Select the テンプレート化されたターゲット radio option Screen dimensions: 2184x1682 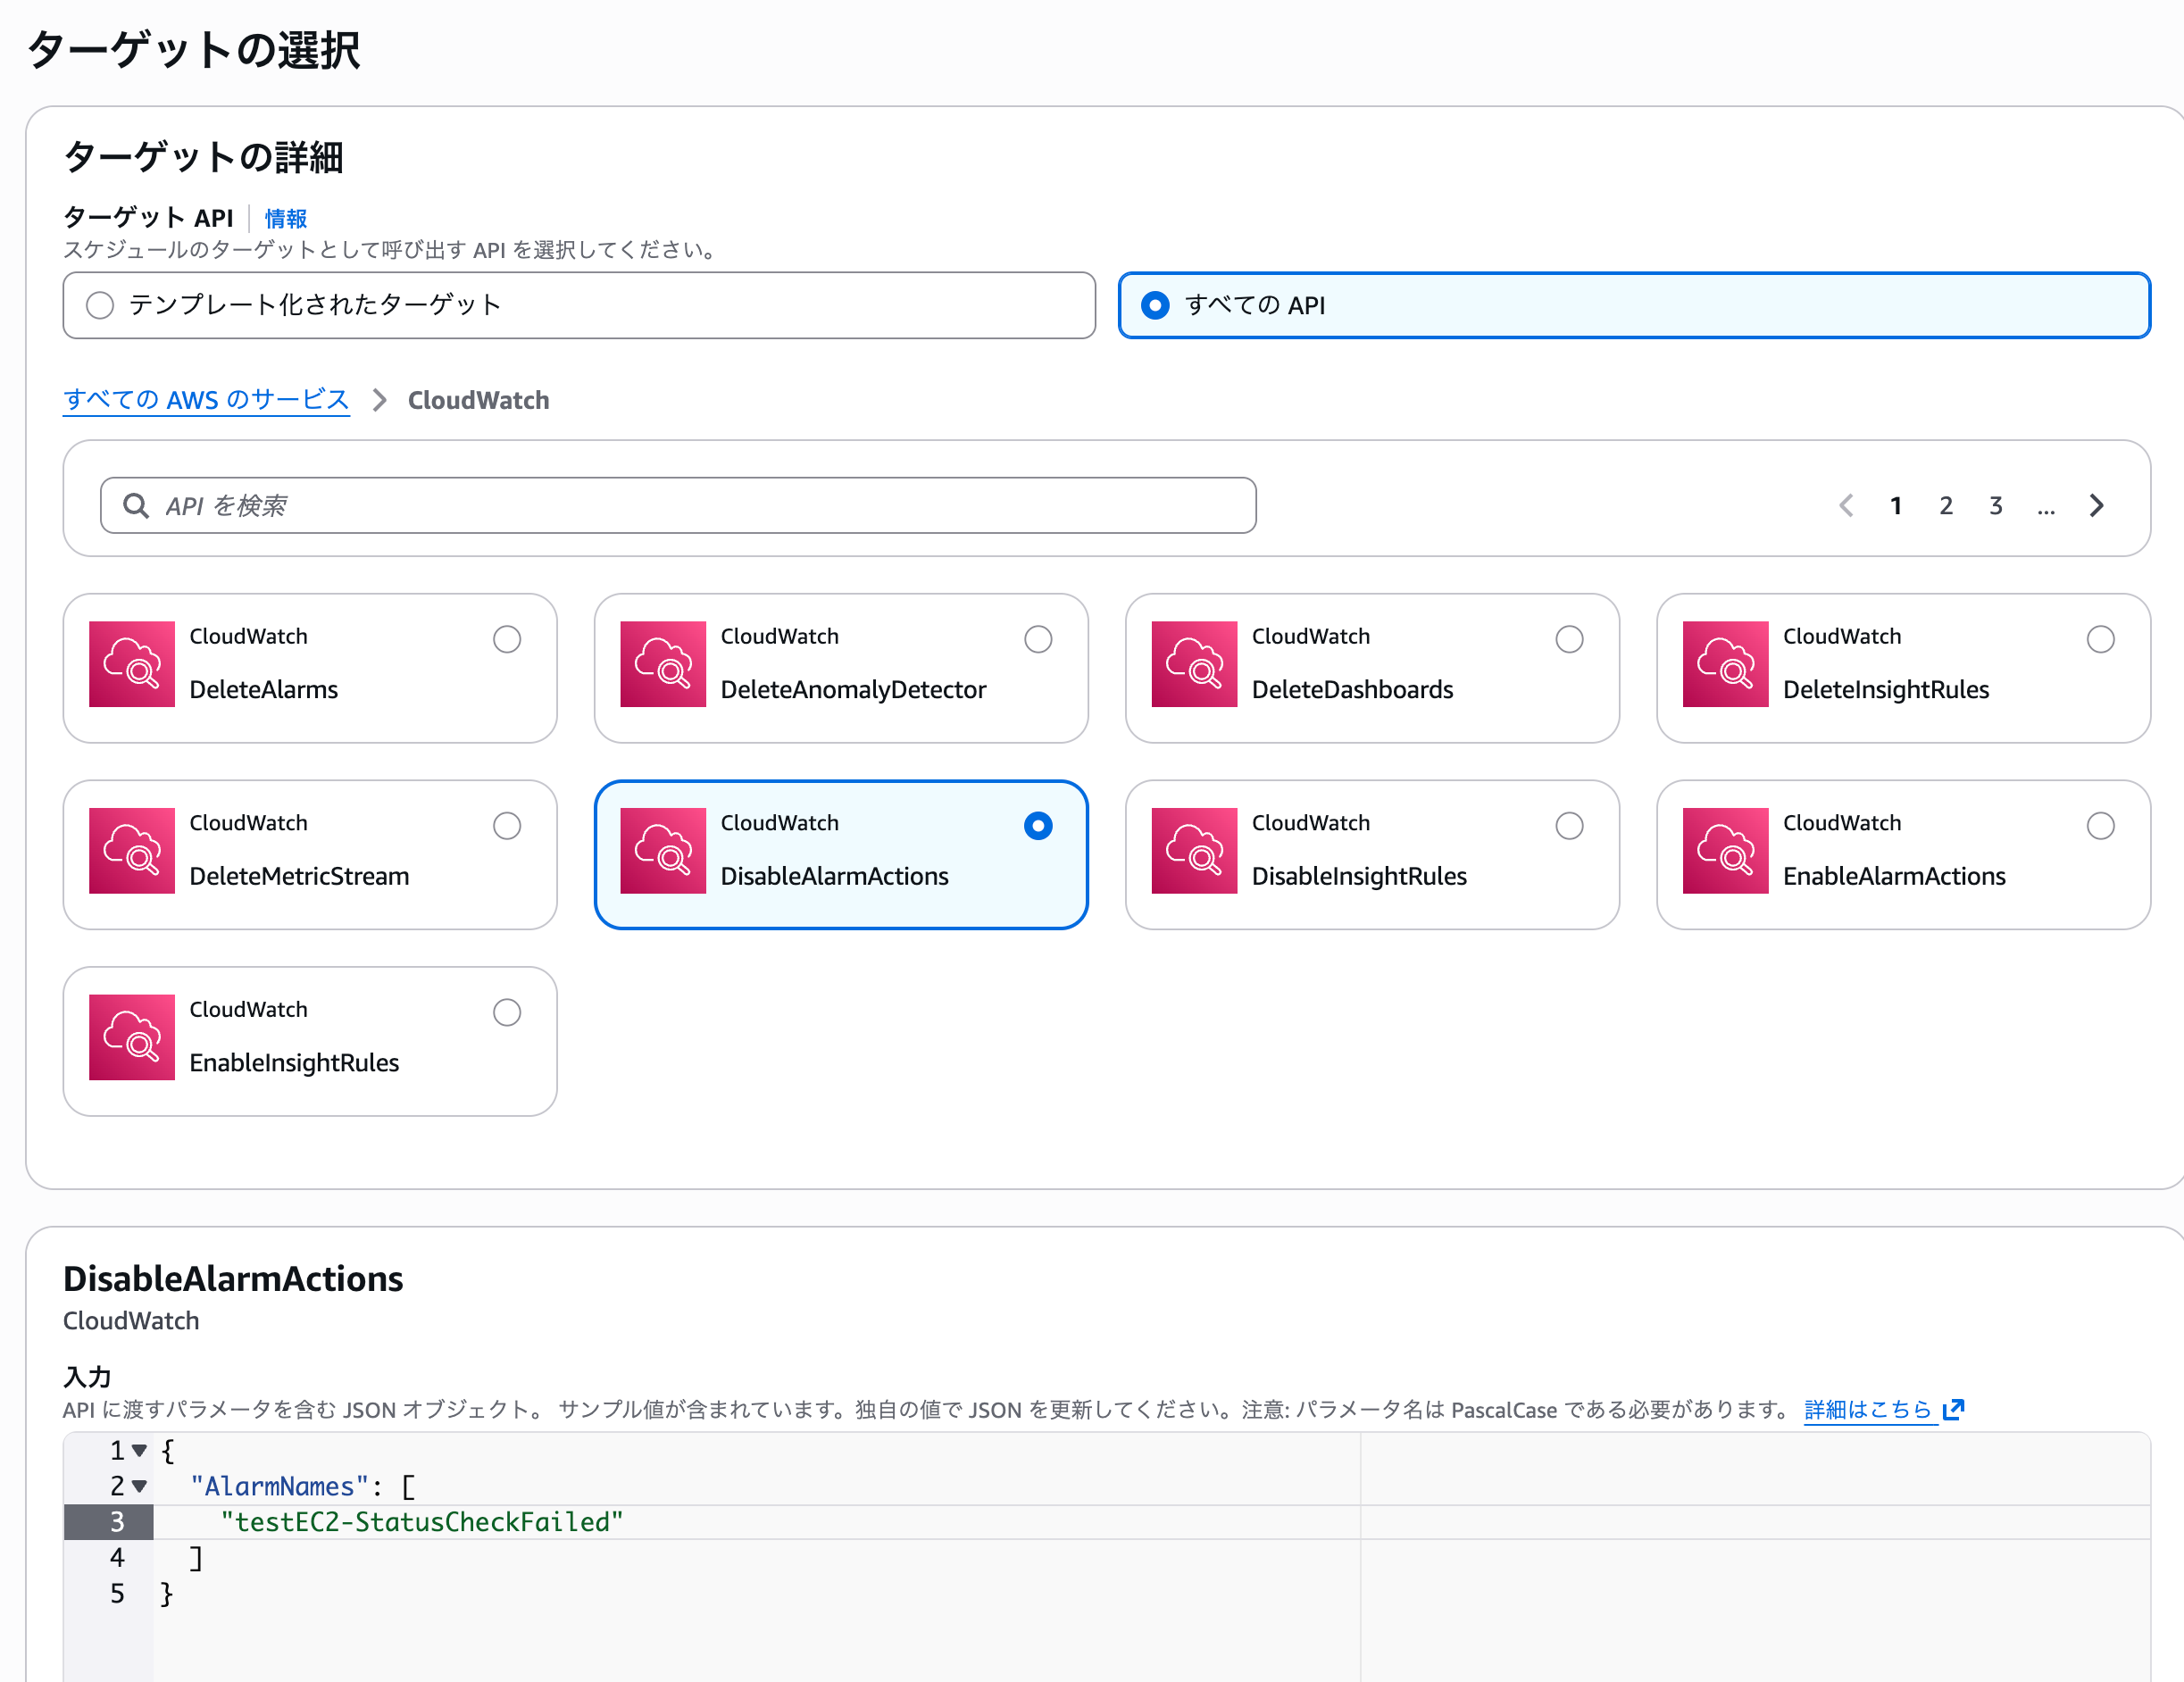pos(100,305)
